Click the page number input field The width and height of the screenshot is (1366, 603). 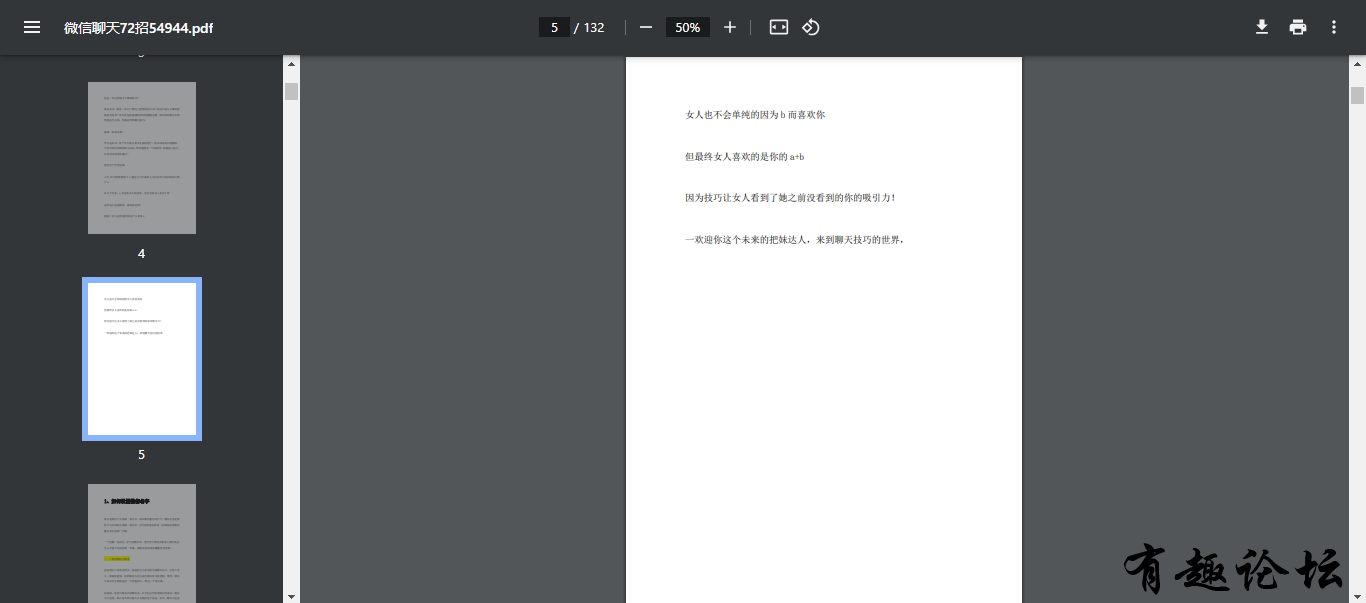tap(554, 27)
